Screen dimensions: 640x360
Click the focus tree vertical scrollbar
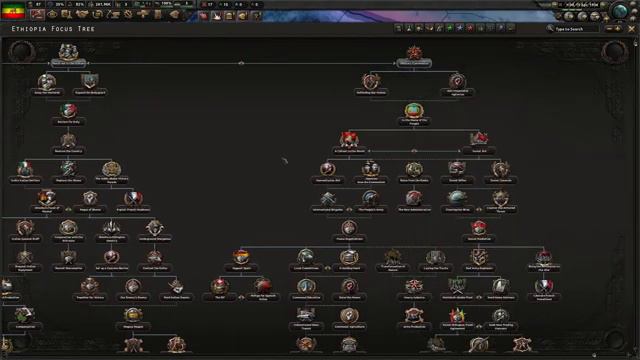tap(636, 196)
